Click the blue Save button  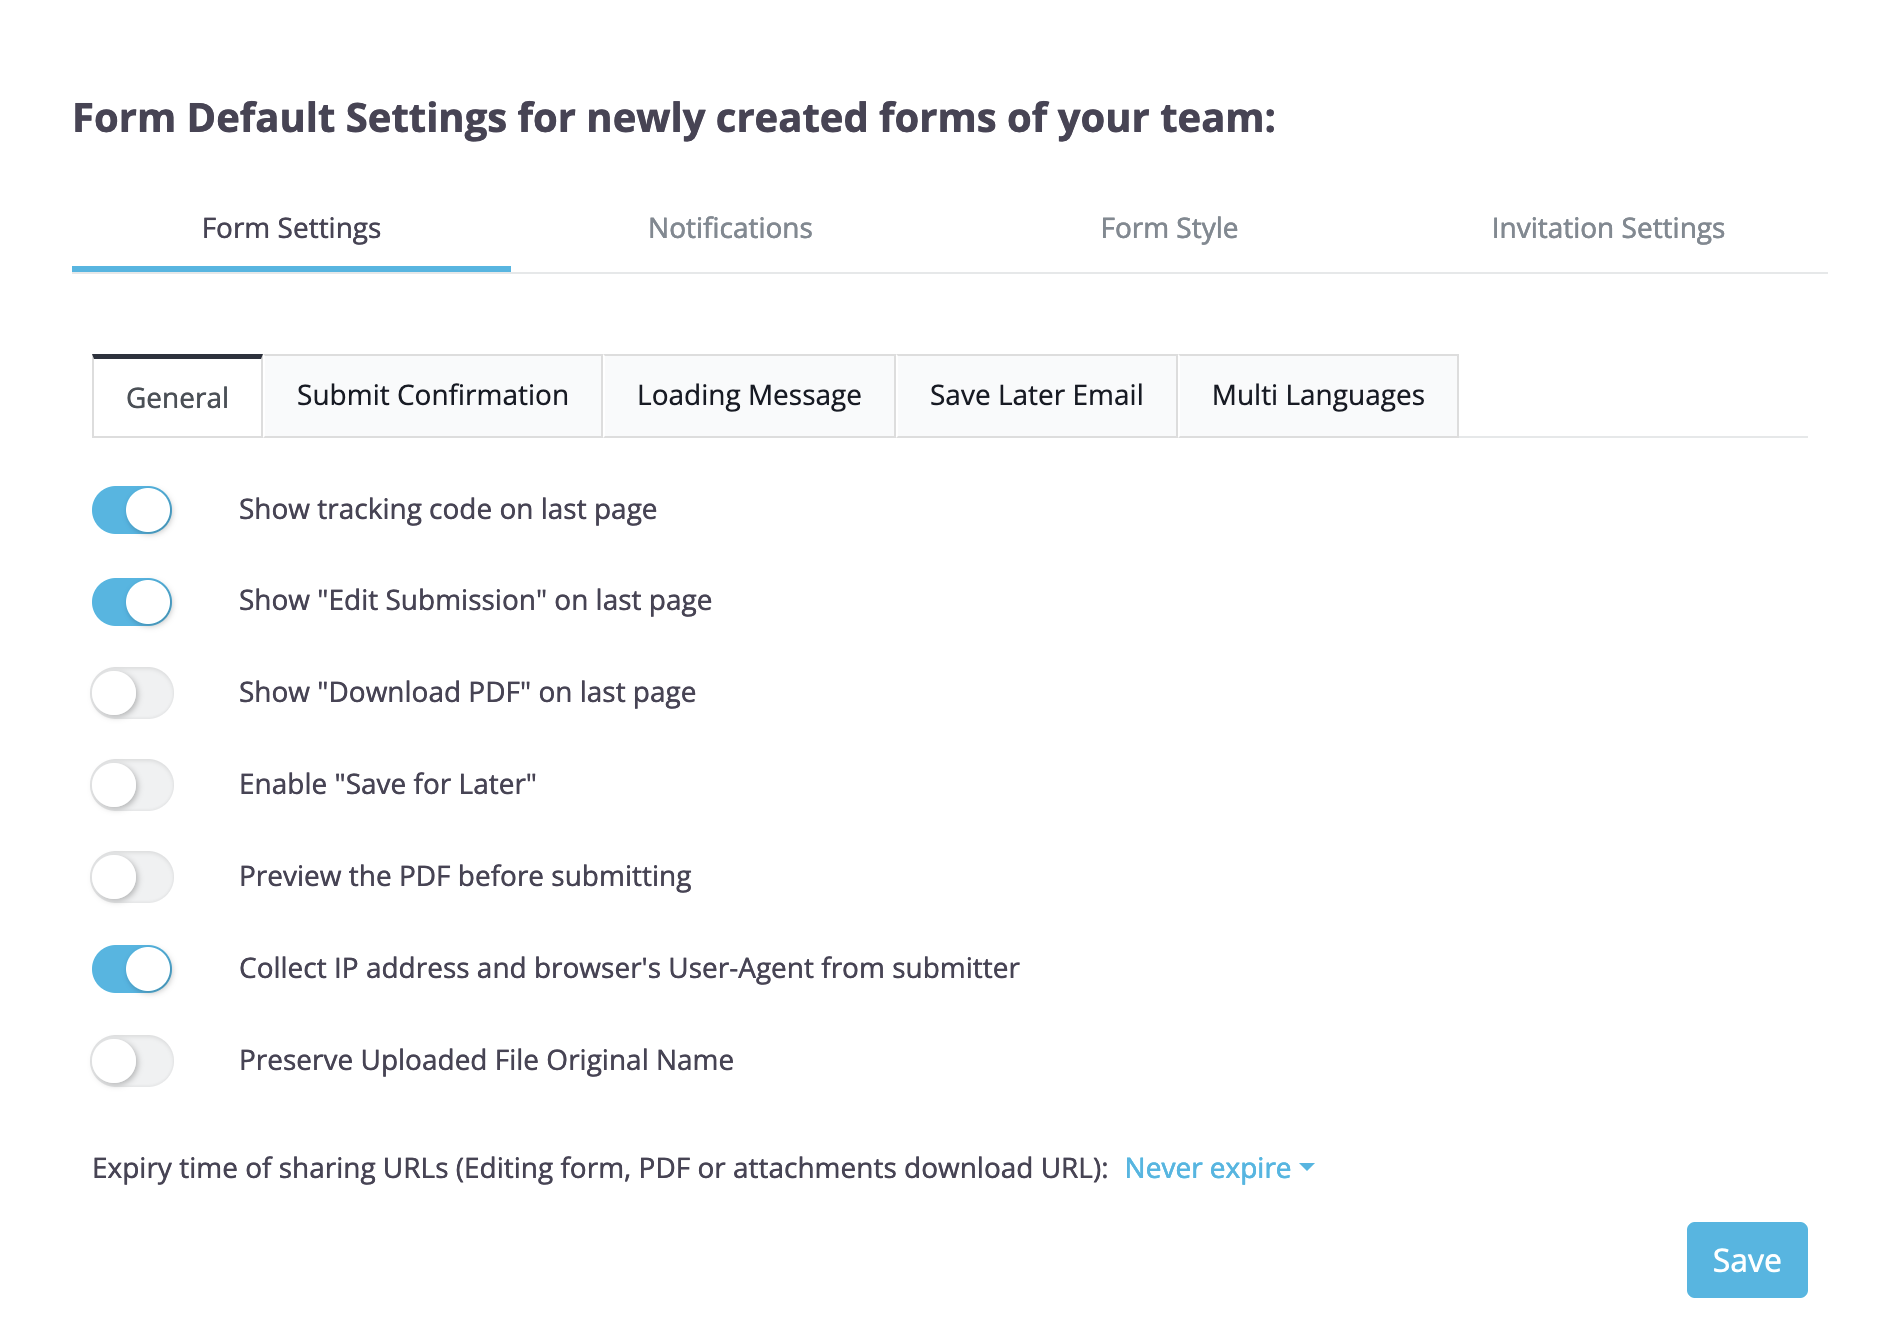[1746, 1260]
